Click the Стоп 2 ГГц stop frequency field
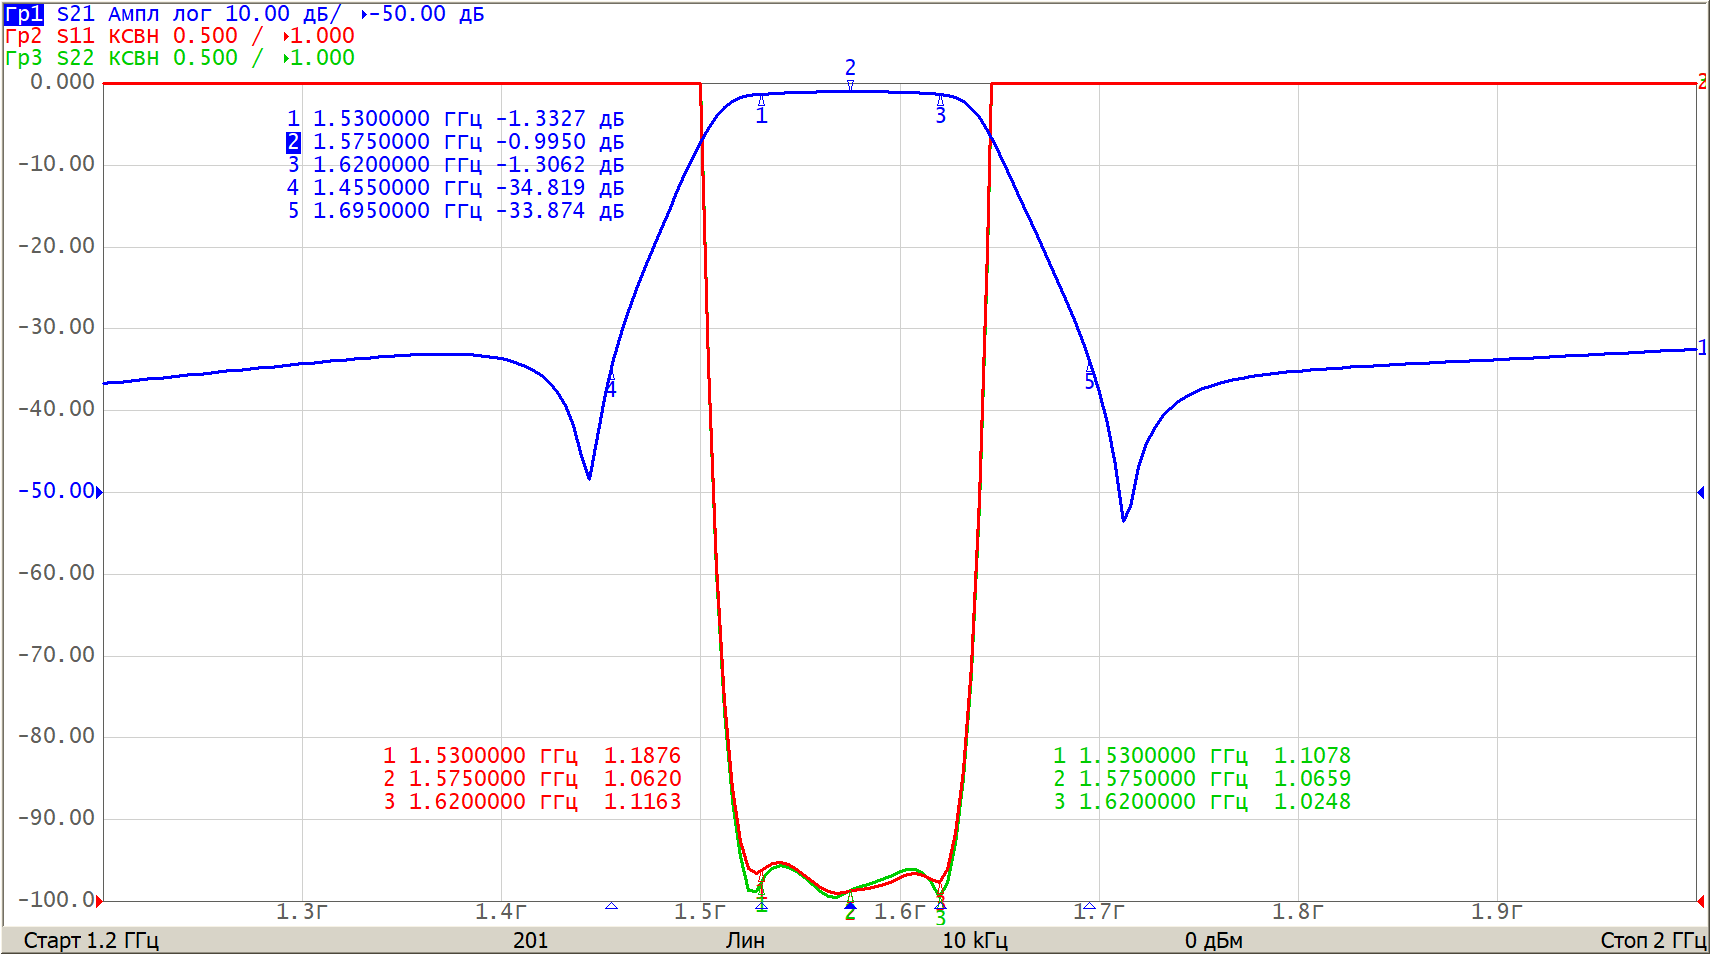1710x954 pixels. 1652,940
